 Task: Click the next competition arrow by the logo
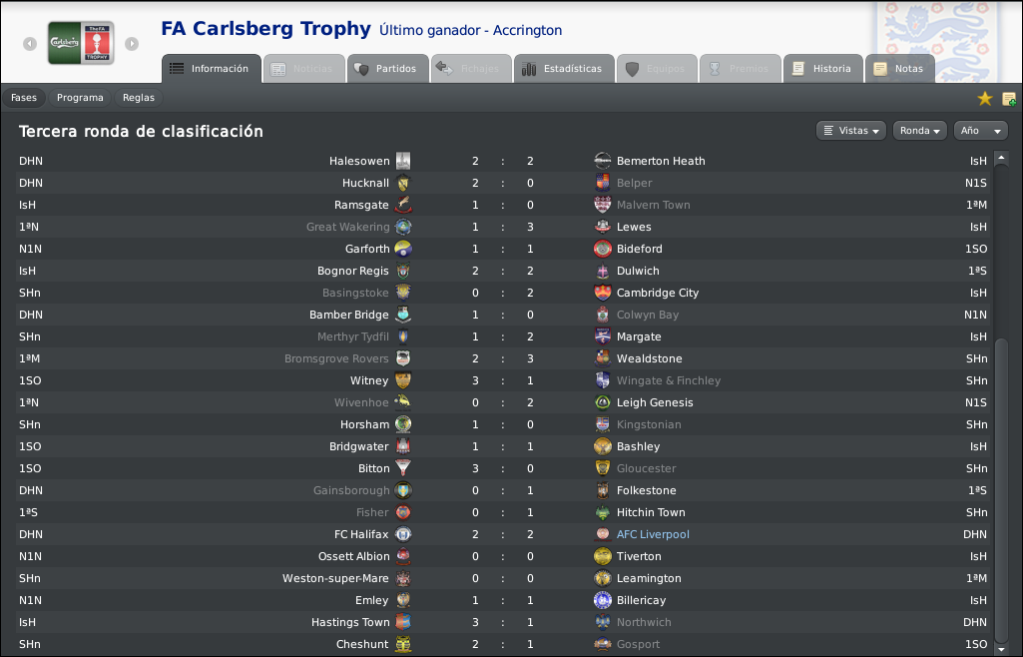tap(132, 44)
